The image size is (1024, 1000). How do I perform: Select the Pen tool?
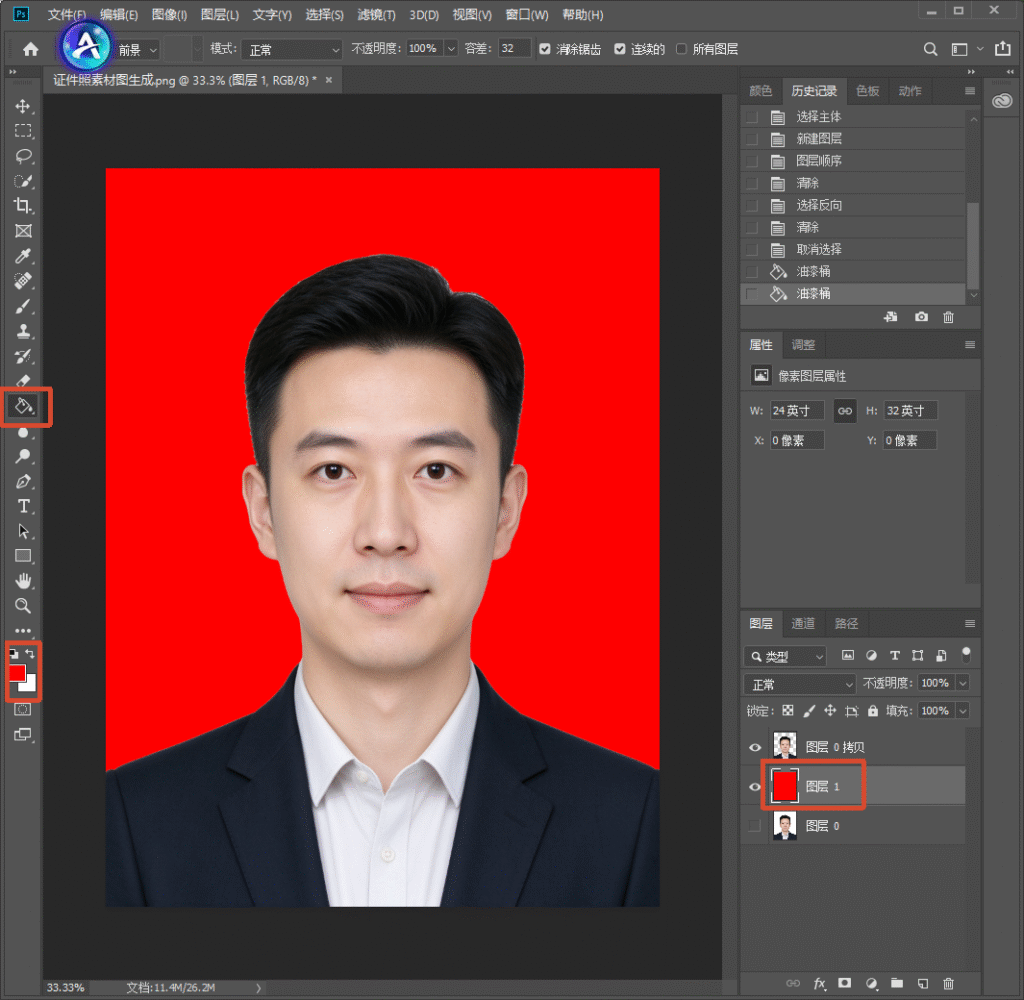tap(24, 481)
